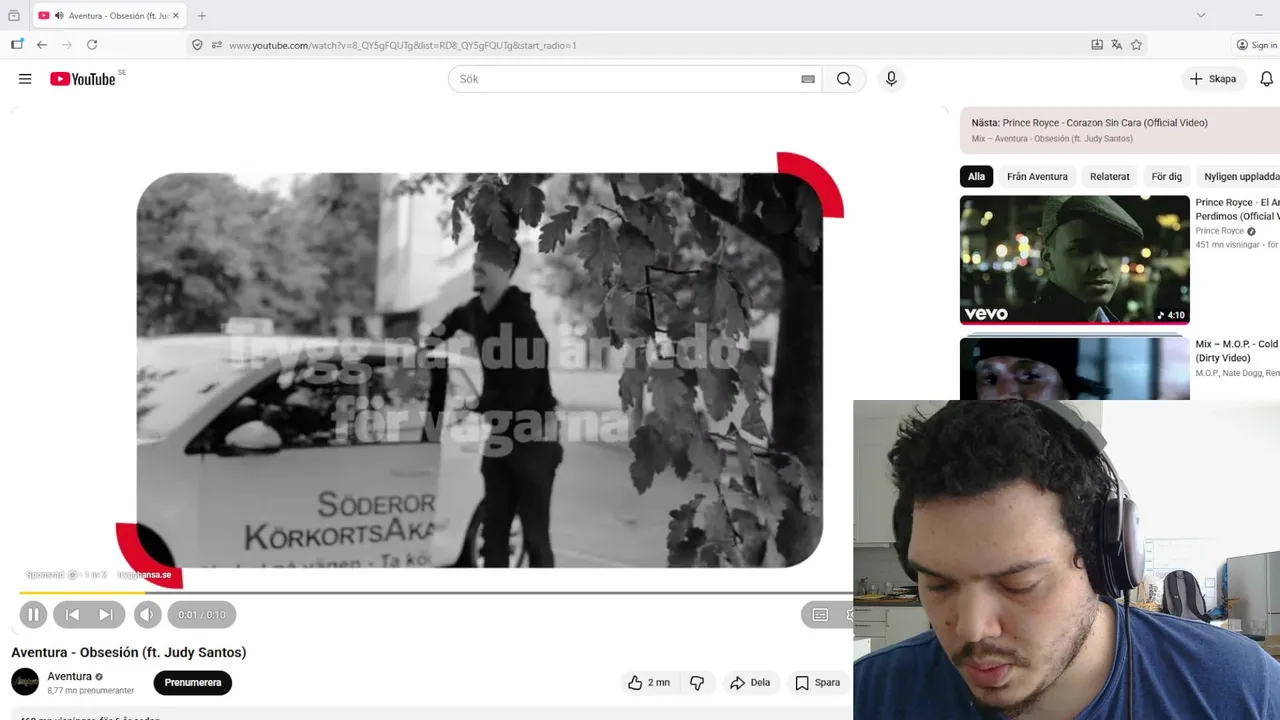Click the ad info icon beside Sponsrad
The height and width of the screenshot is (720, 1280).
tap(72, 575)
